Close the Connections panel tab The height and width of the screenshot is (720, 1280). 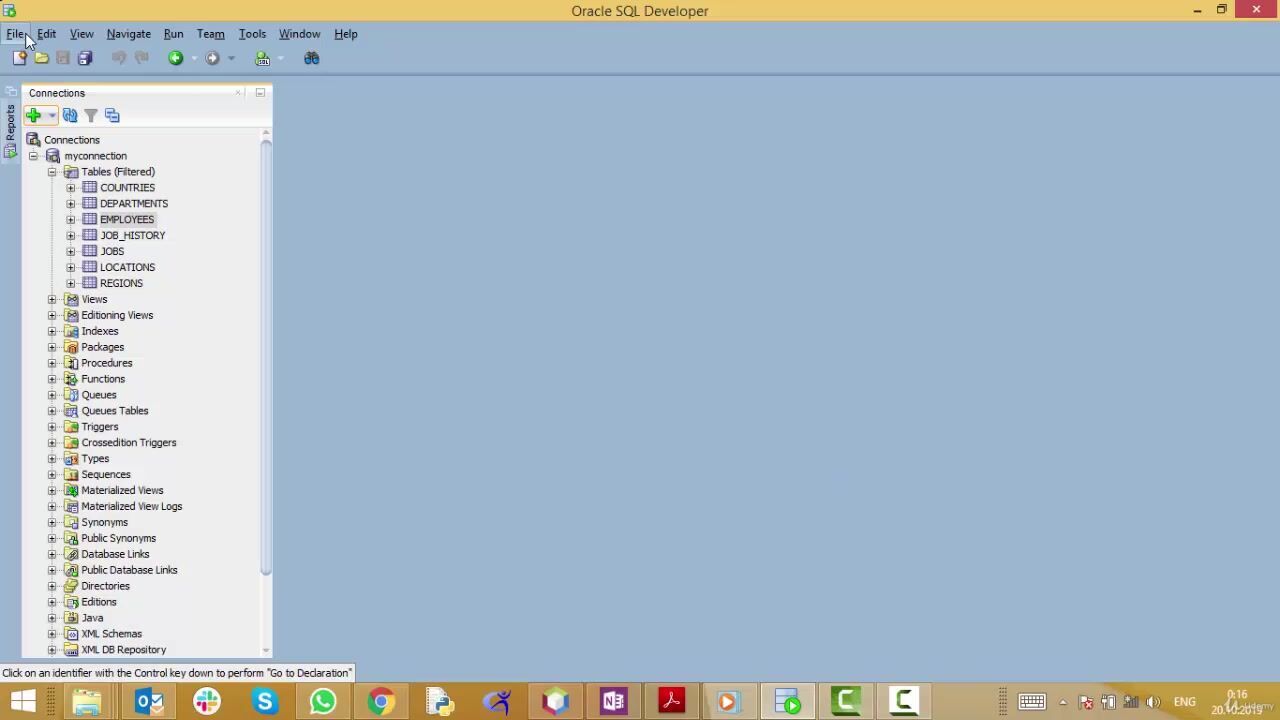tap(238, 93)
